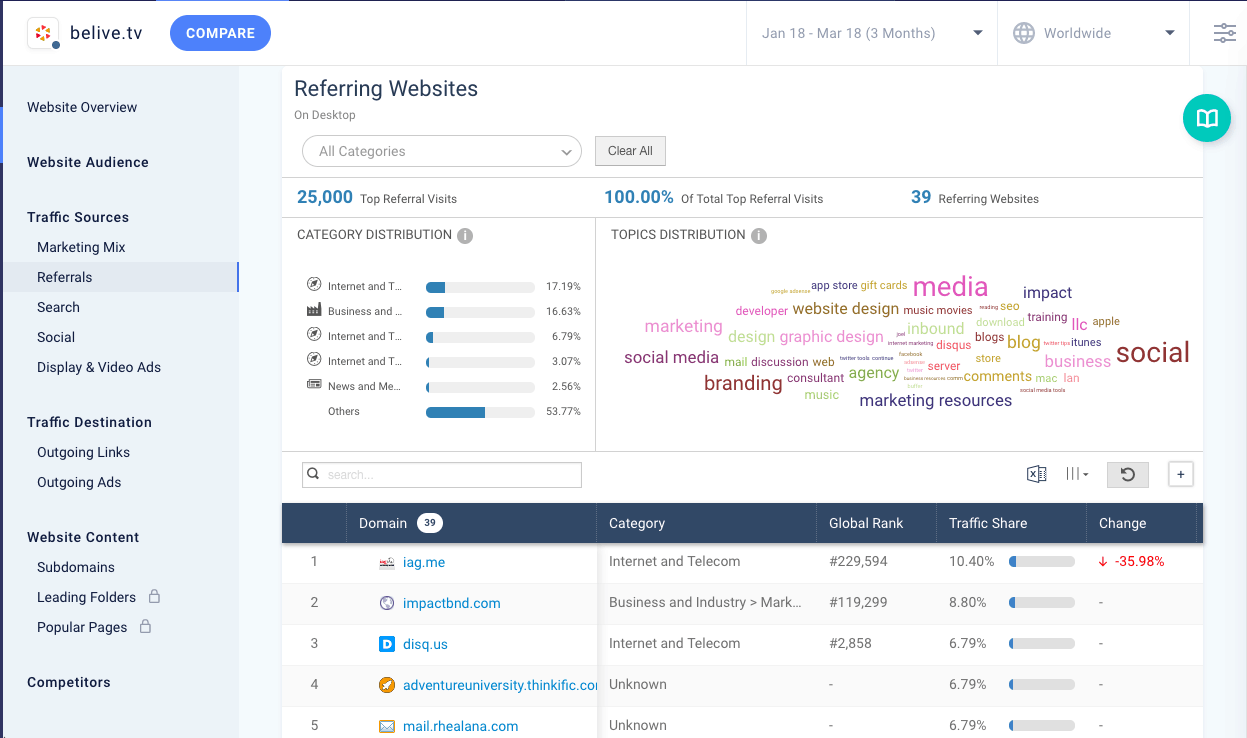Click the plus add column icon
Image resolution: width=1247 pixels, height=738 pixels.
[1180, 474]
